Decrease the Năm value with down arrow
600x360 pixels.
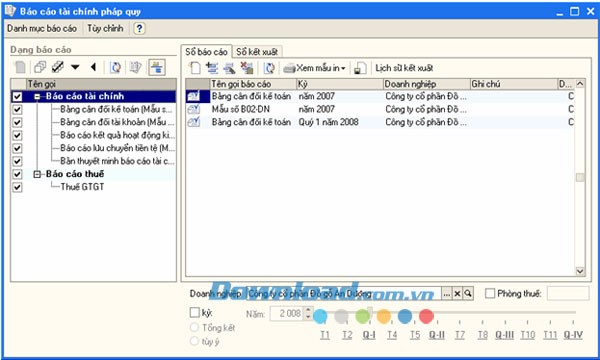(308, 317)
